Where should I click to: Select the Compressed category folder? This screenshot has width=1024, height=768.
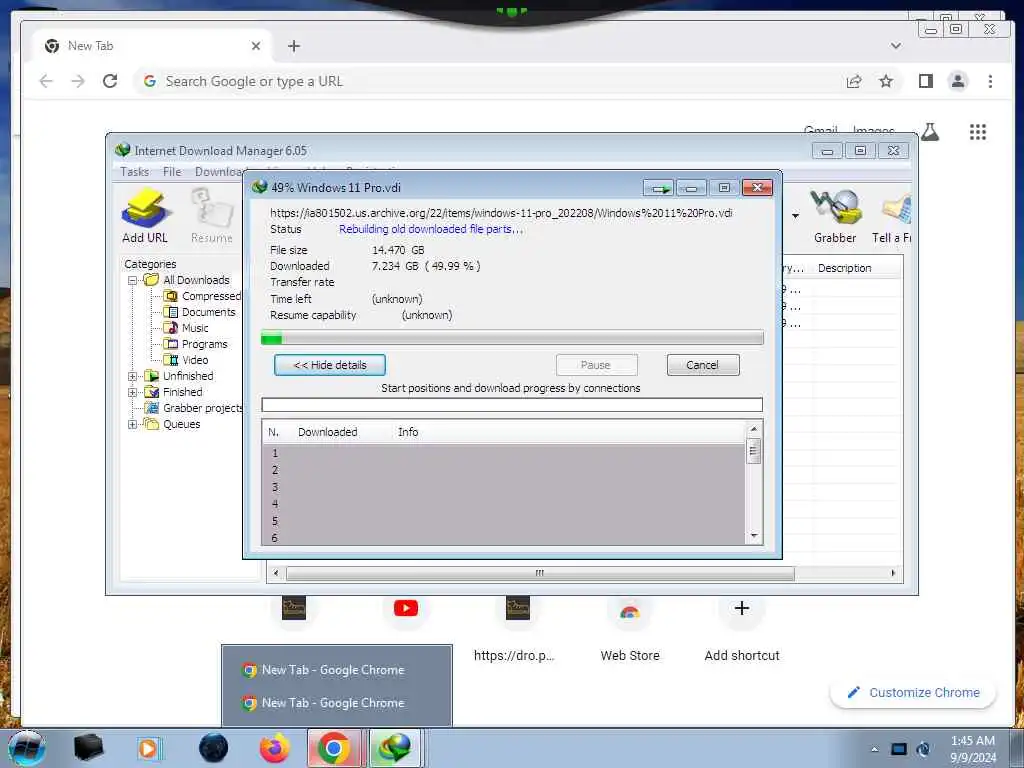202,296
